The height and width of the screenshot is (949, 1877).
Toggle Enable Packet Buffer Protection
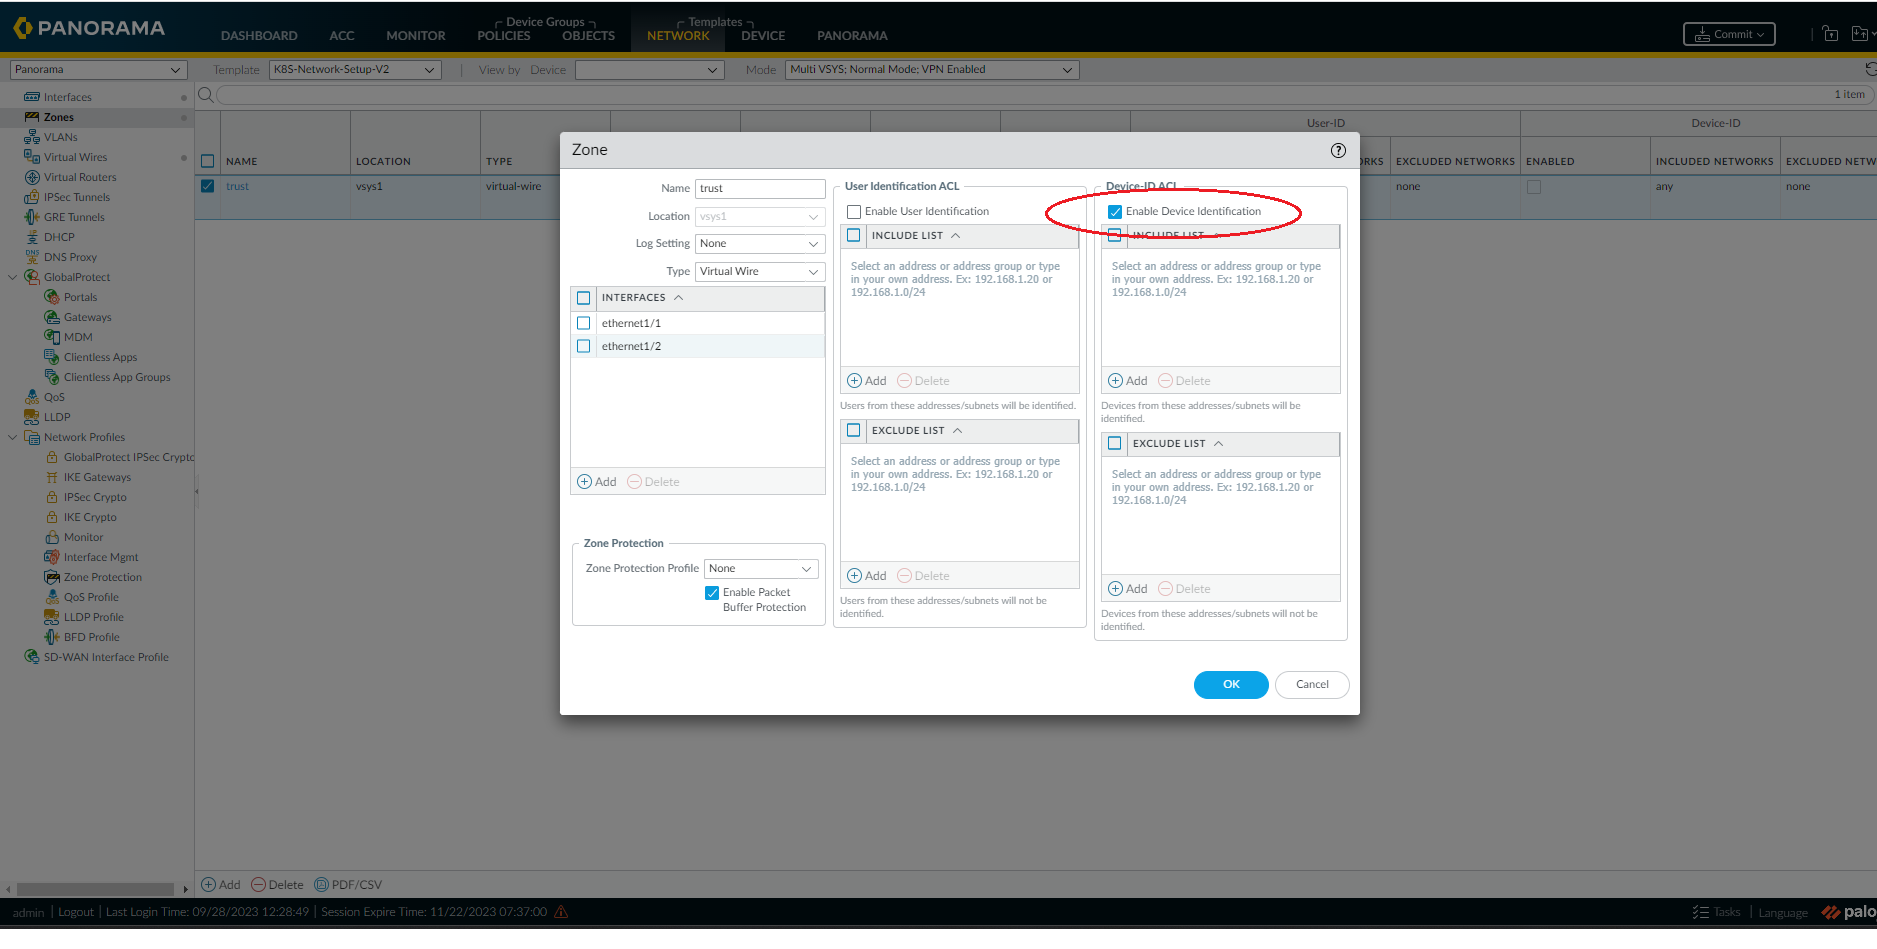coord(712,593)
